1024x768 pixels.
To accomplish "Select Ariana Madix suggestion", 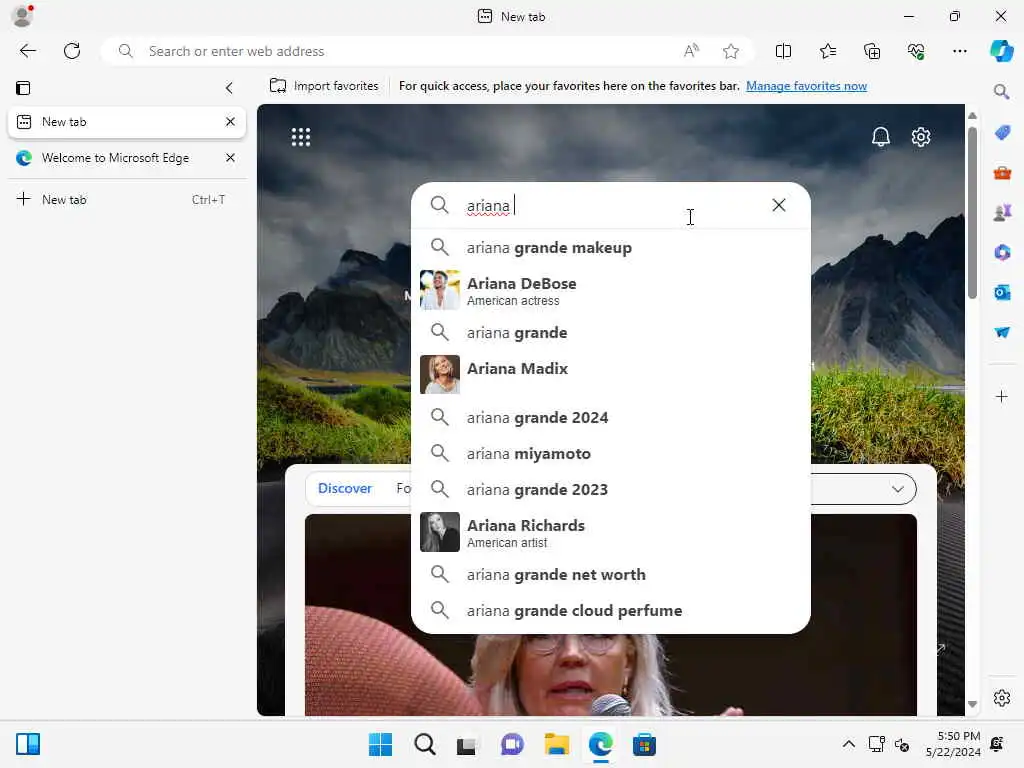I will (x=611, y=375).
